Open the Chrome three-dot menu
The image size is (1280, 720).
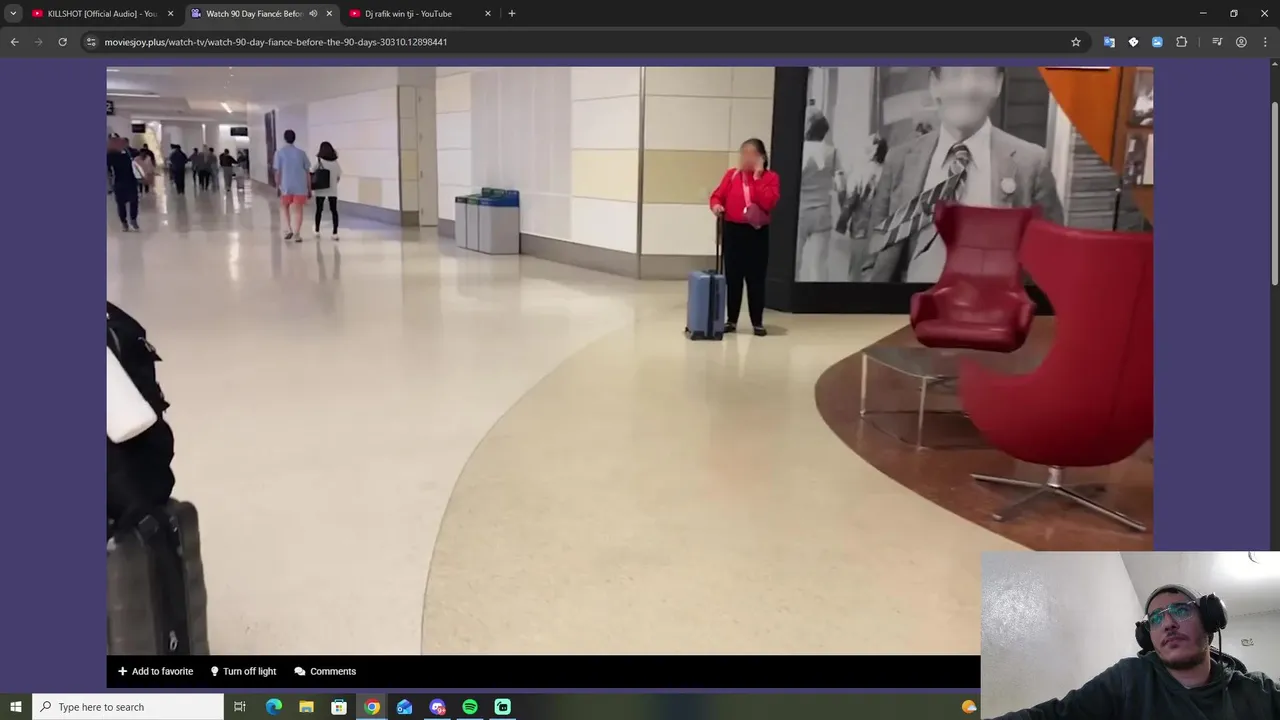click(1265, 42)
